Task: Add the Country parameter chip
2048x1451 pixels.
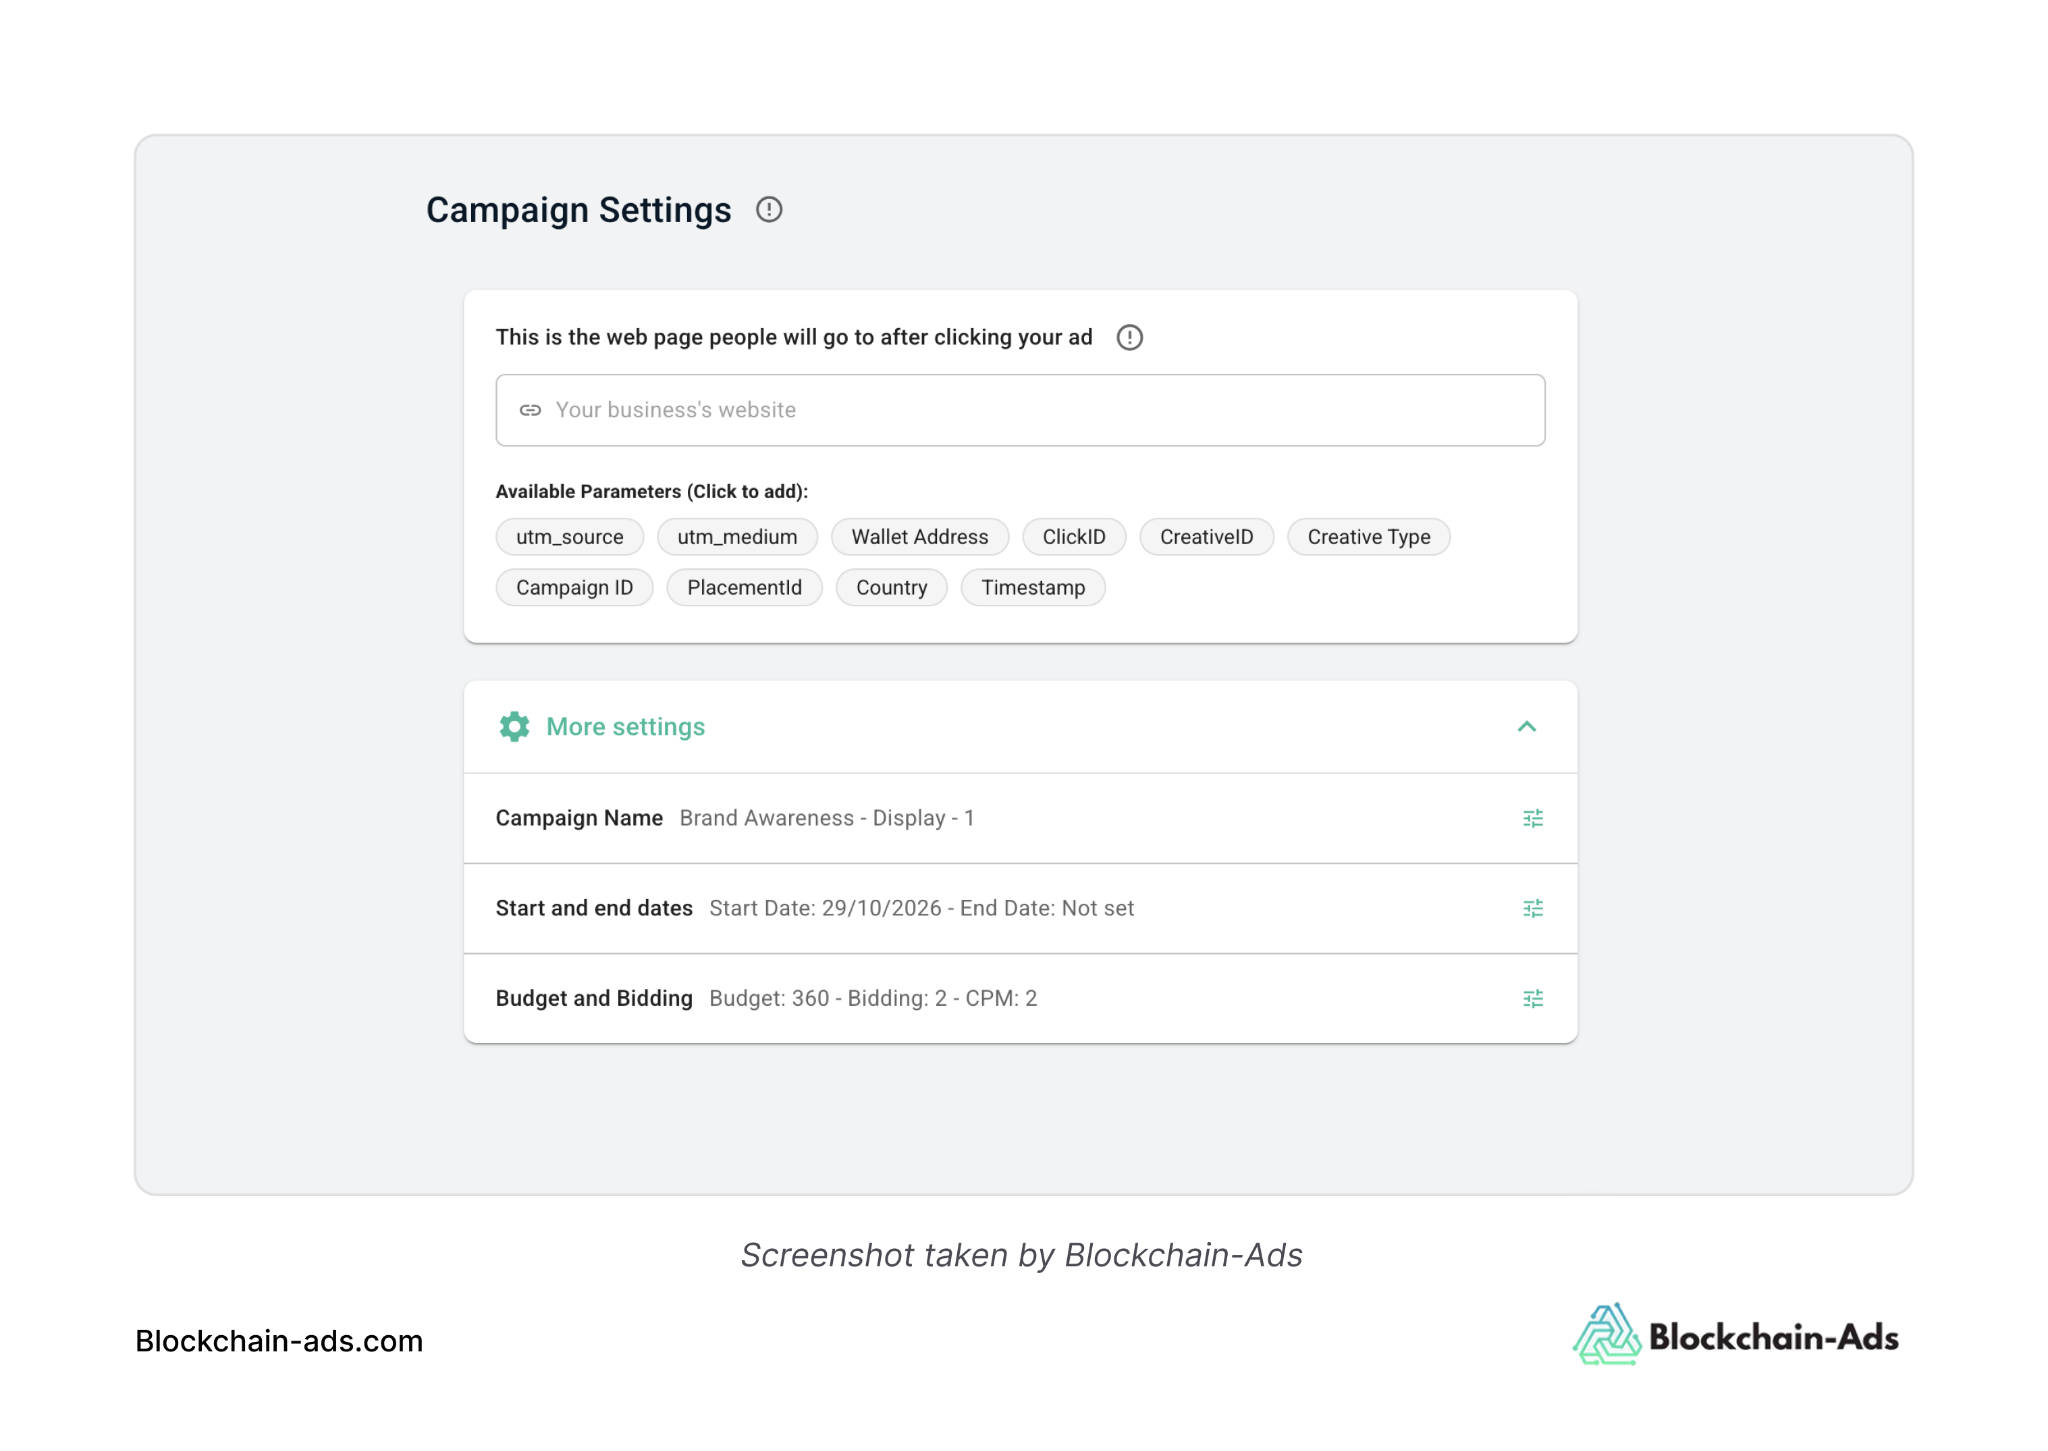Action: [x=891, y=588]
